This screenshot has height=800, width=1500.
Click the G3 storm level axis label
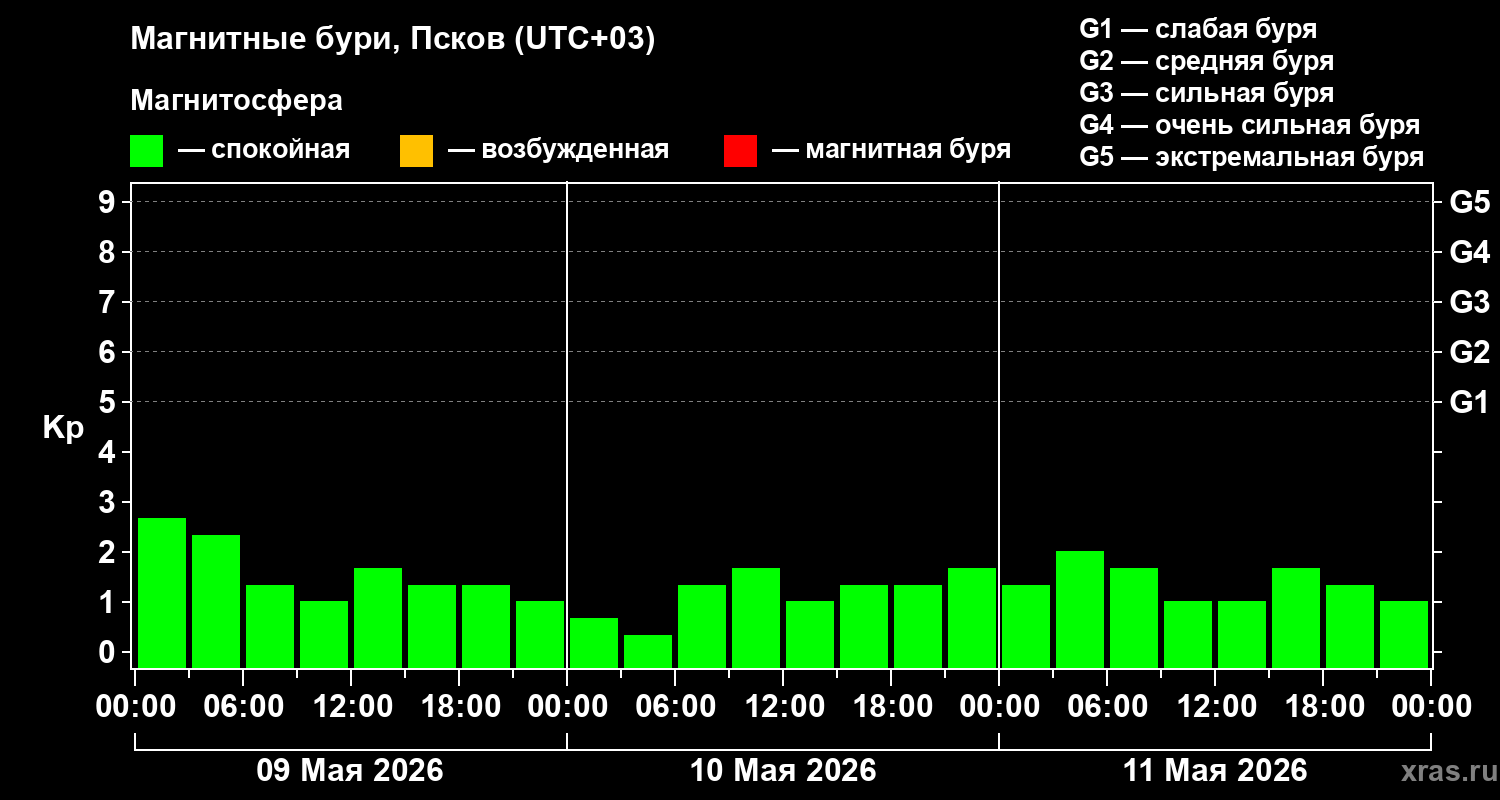coord(1469,302)
